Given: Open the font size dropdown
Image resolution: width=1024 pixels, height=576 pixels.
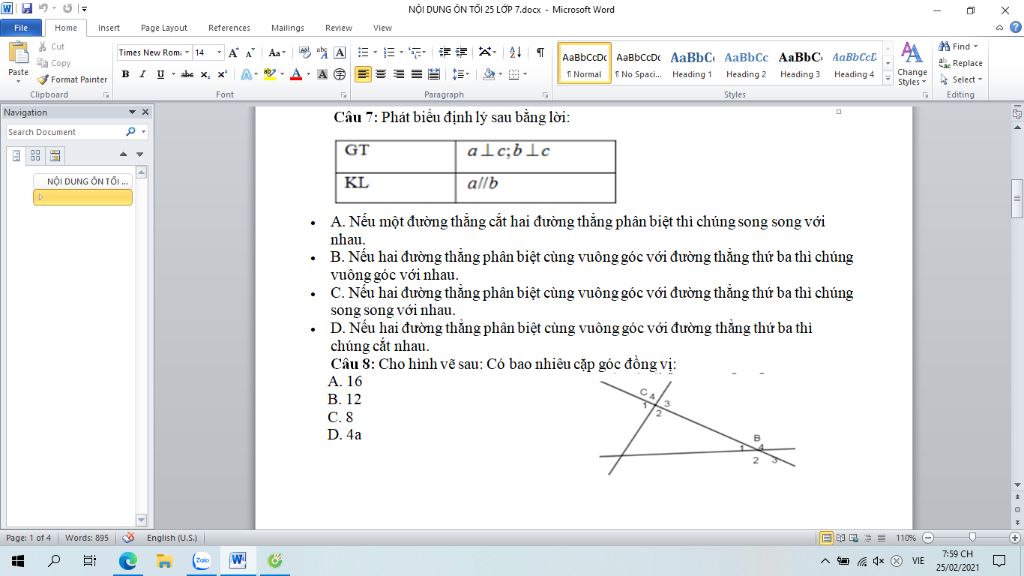Looking at the screenshot, I should 219,52.
